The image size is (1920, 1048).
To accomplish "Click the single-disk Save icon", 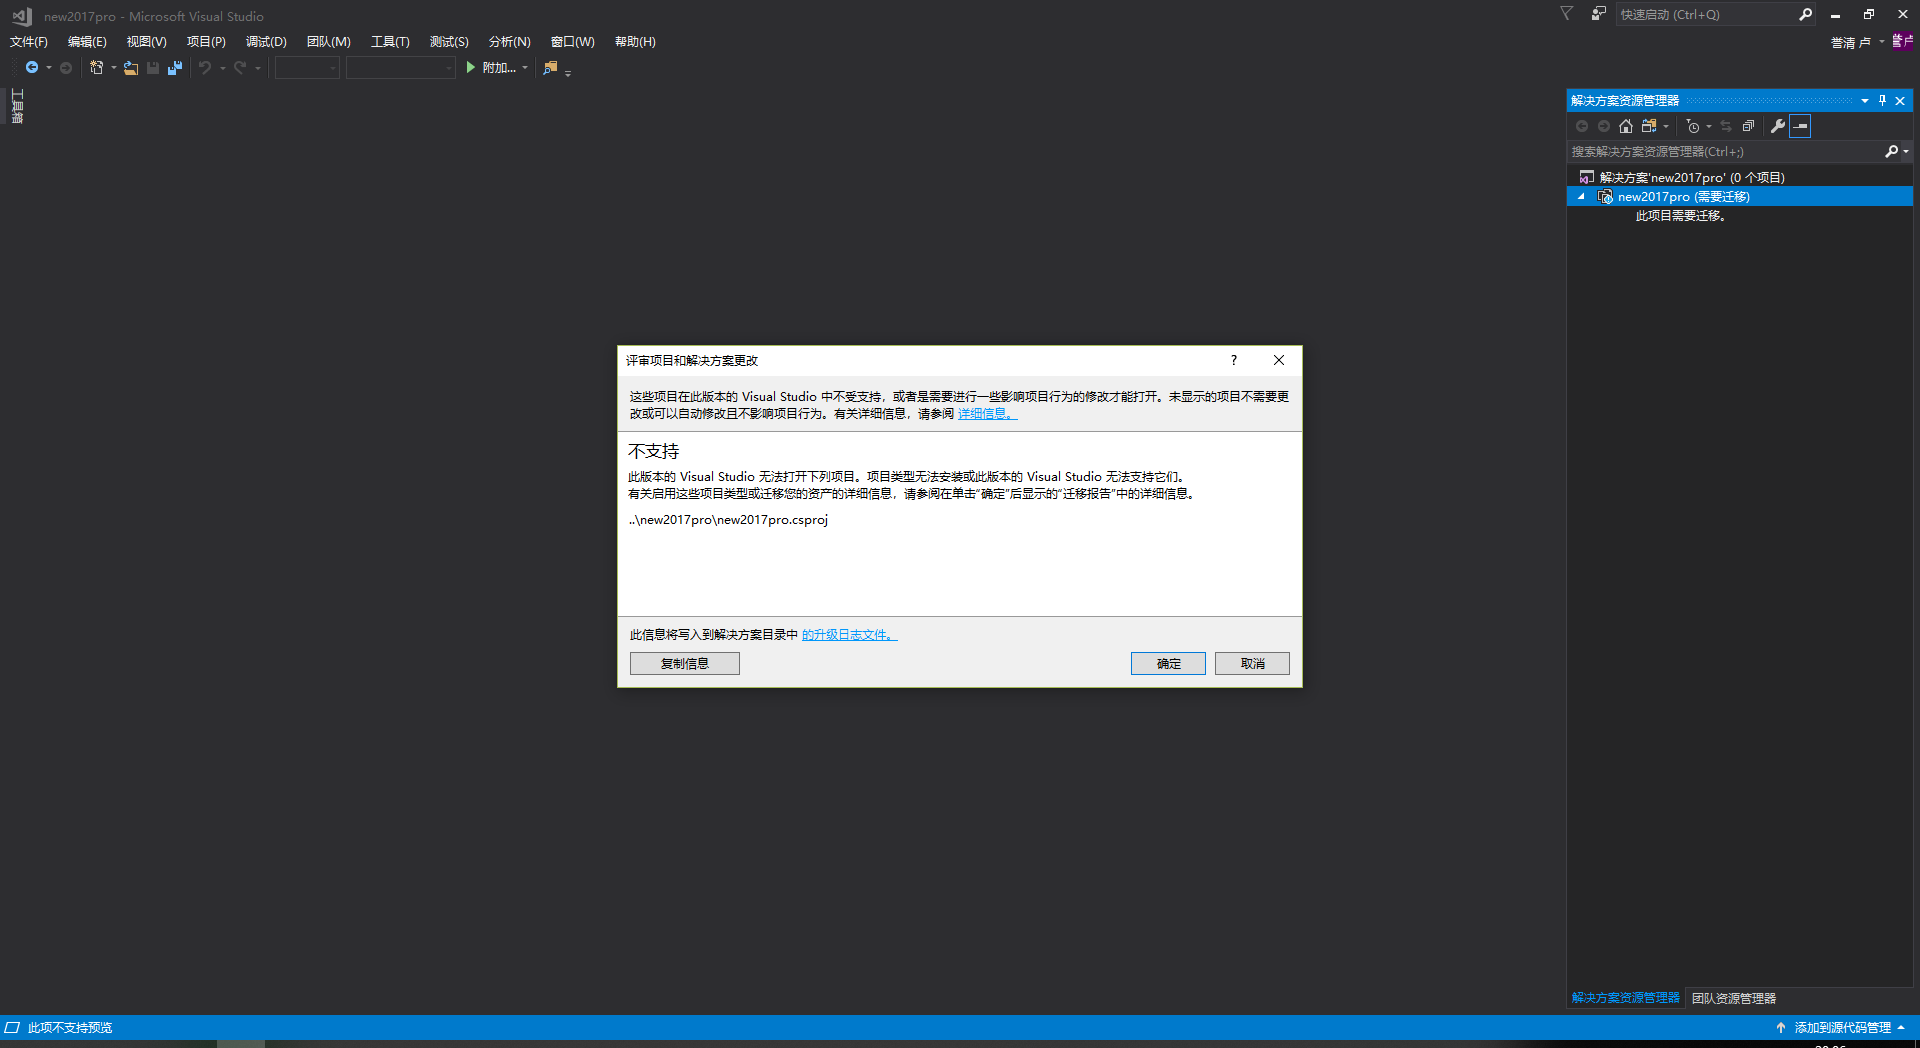I will point(153,68).
